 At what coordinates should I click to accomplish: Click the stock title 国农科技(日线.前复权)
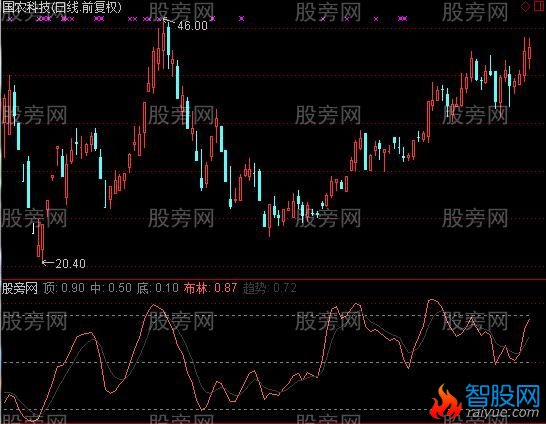(x=62, y=7)
